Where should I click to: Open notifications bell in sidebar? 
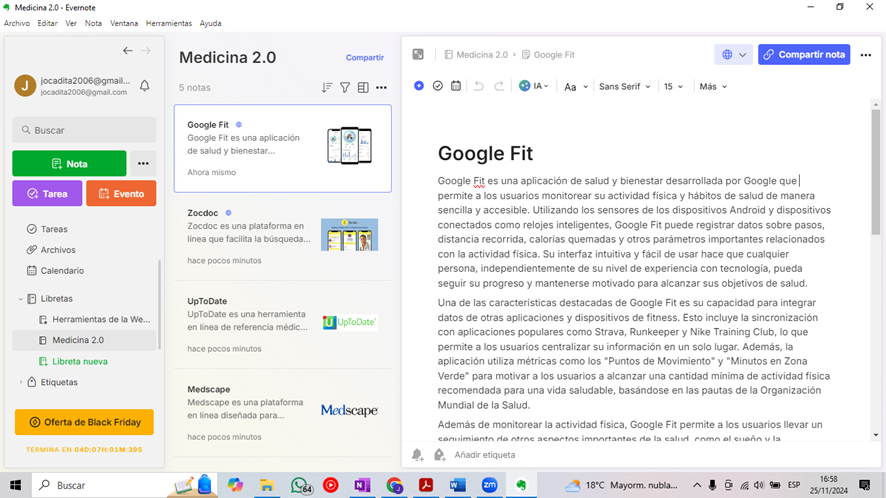pos(145,85)
